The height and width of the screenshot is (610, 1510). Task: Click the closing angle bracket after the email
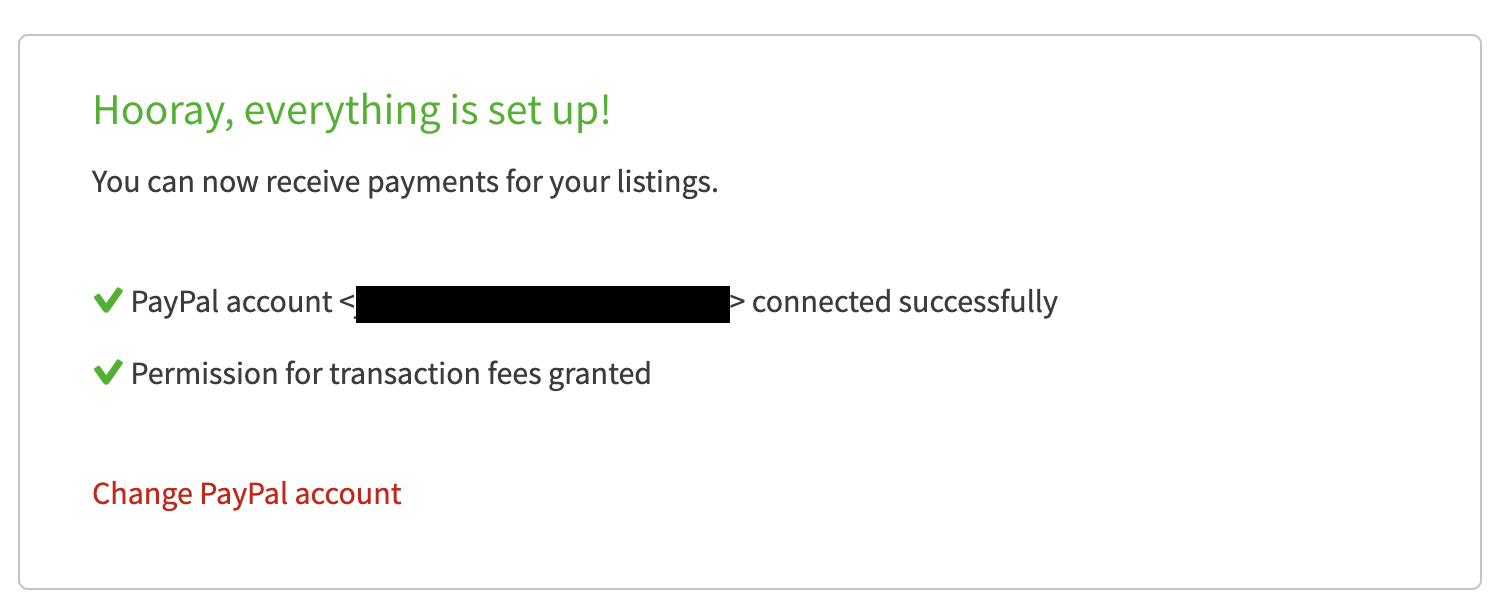point(738,301)
